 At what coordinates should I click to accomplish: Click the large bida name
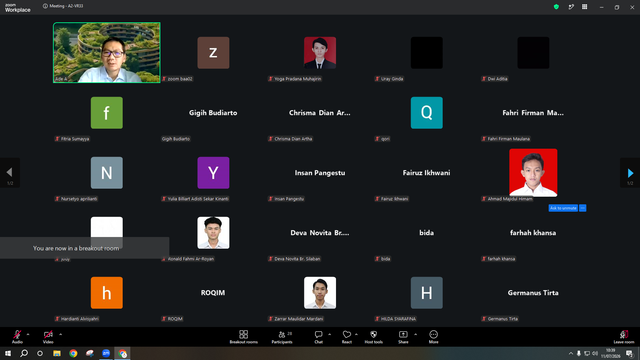pos(427,233)
